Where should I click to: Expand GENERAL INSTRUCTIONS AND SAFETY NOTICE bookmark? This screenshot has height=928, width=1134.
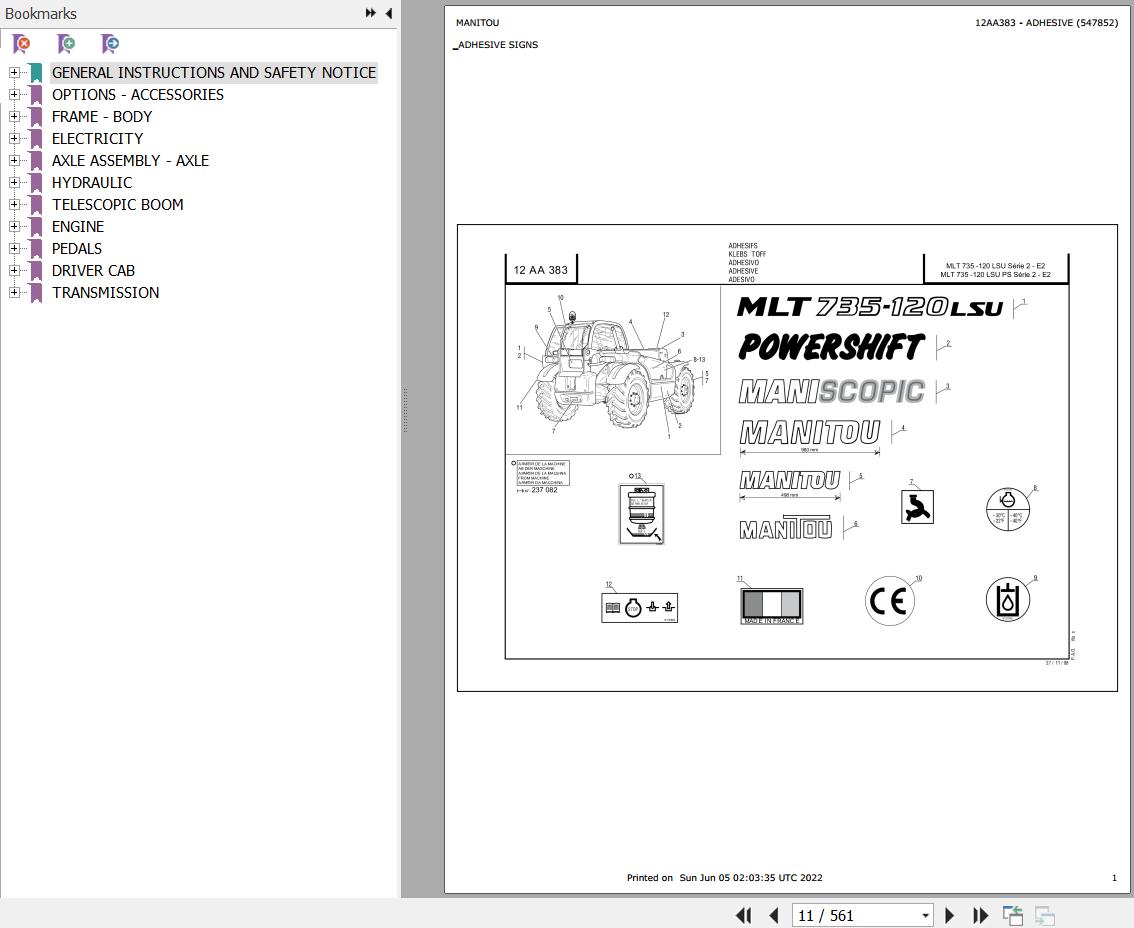(14, 72)
